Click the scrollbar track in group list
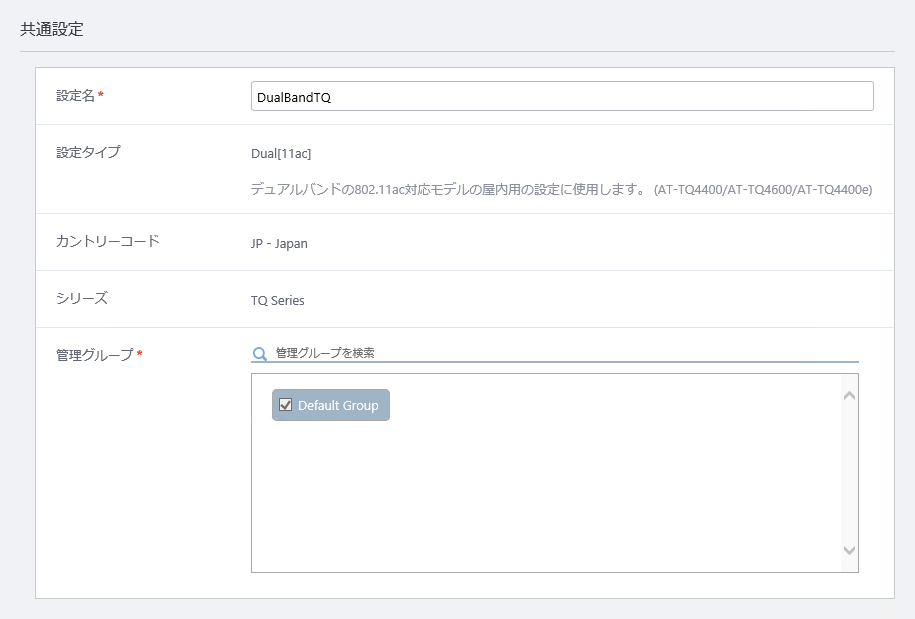 (x=850, y=473)
